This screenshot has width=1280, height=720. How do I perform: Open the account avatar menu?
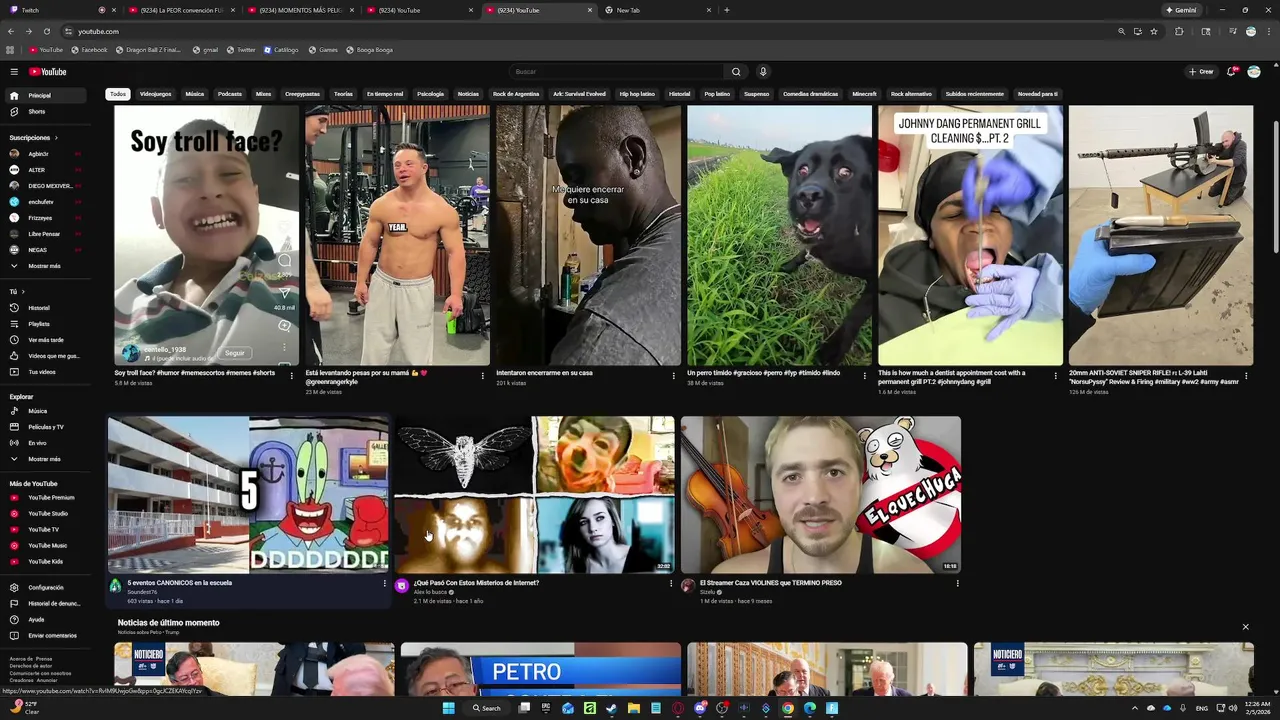pyautogui.click(x=1254, y=72)
